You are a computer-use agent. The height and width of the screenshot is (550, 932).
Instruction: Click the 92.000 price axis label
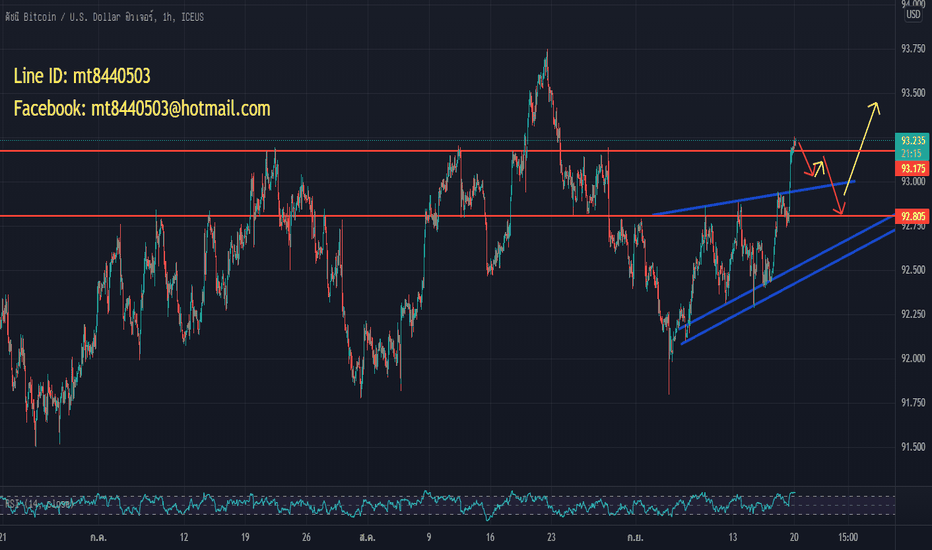(913, 359)
